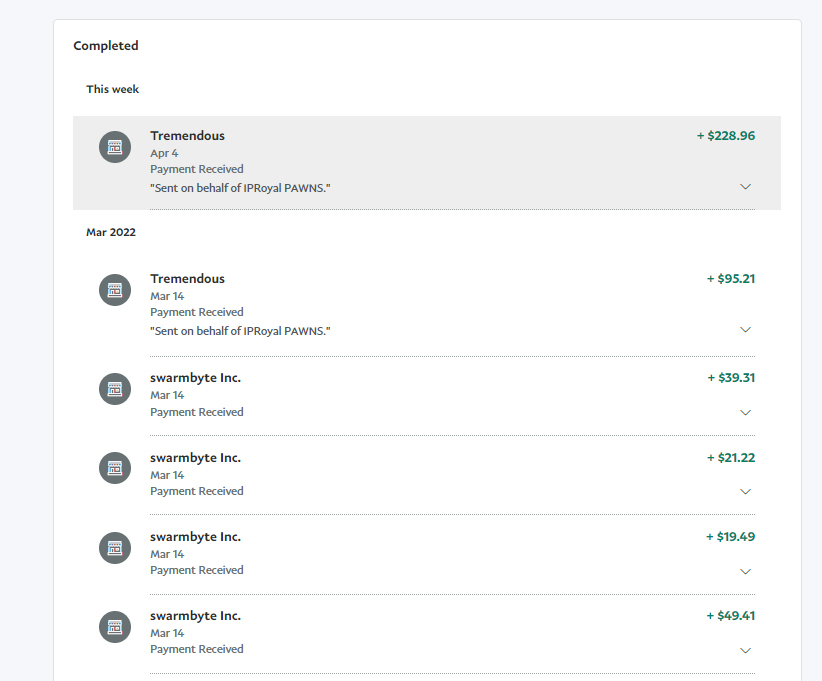Click the + $49.41 amount
The height and width of the screenshot is (681, 822).
click(x=731, y=616)
